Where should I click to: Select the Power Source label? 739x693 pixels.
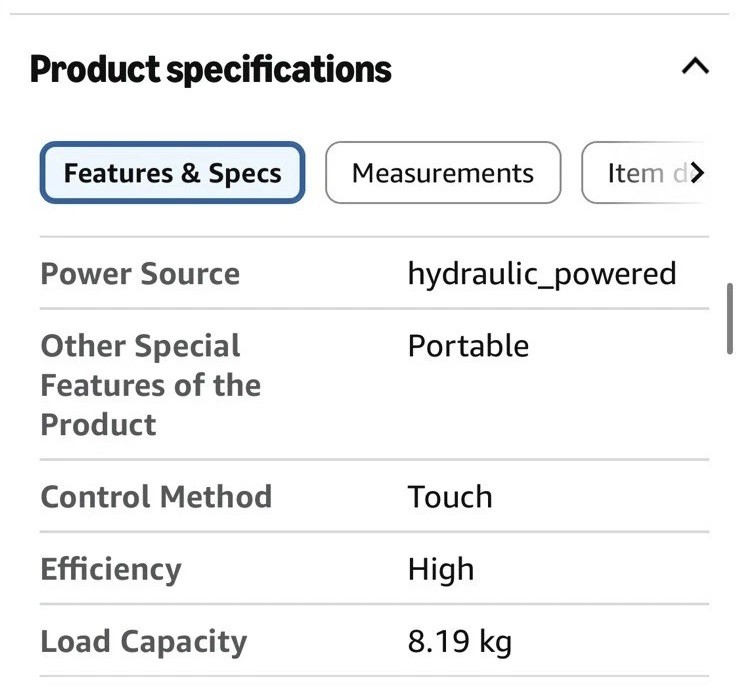pyautogui.click(x=140, y=273)
